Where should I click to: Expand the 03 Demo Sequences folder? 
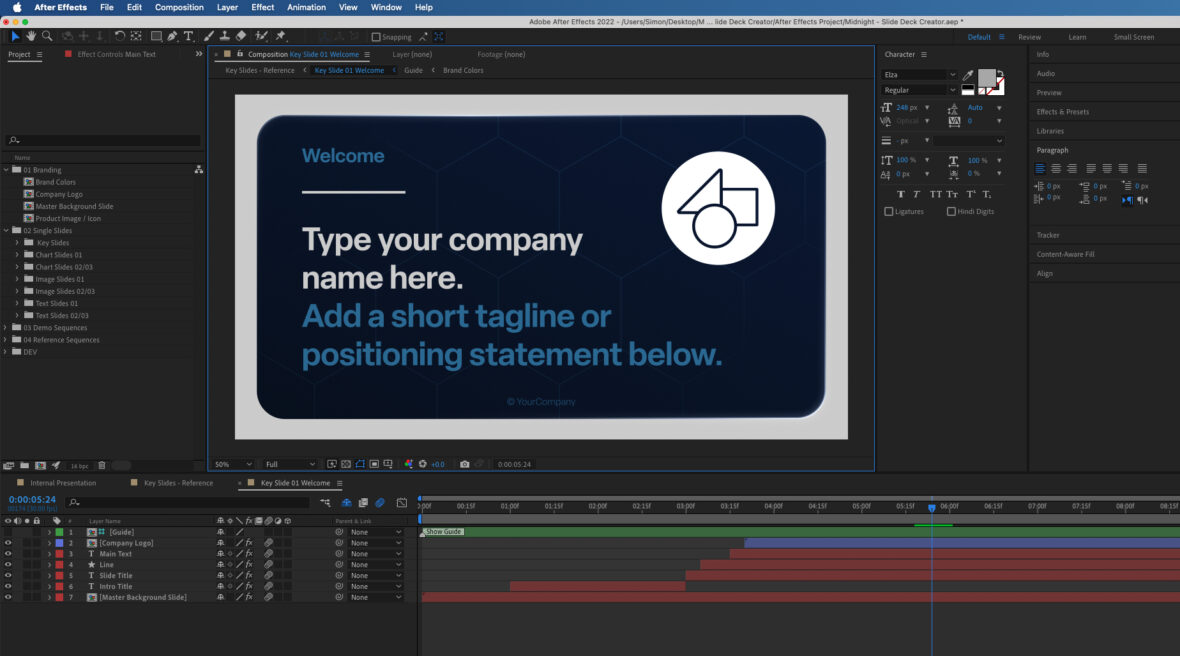click(5, 328)
